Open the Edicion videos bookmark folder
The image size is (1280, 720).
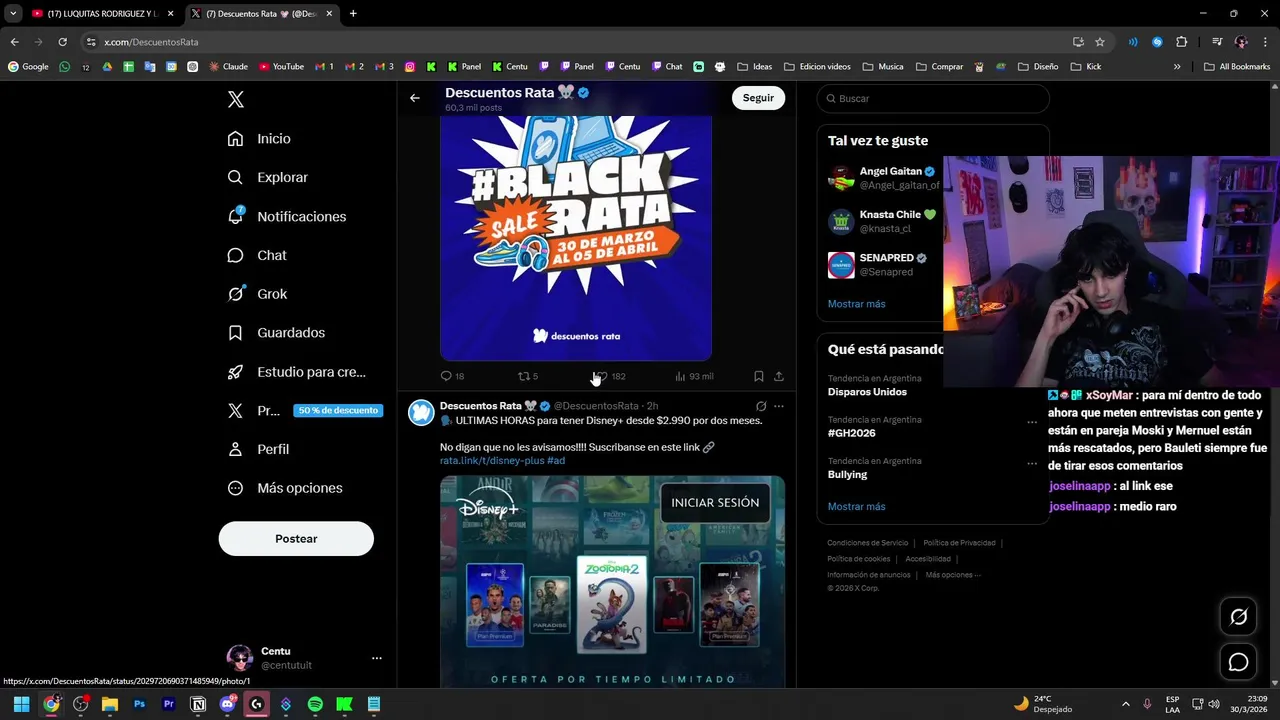(x=817, y=67)
